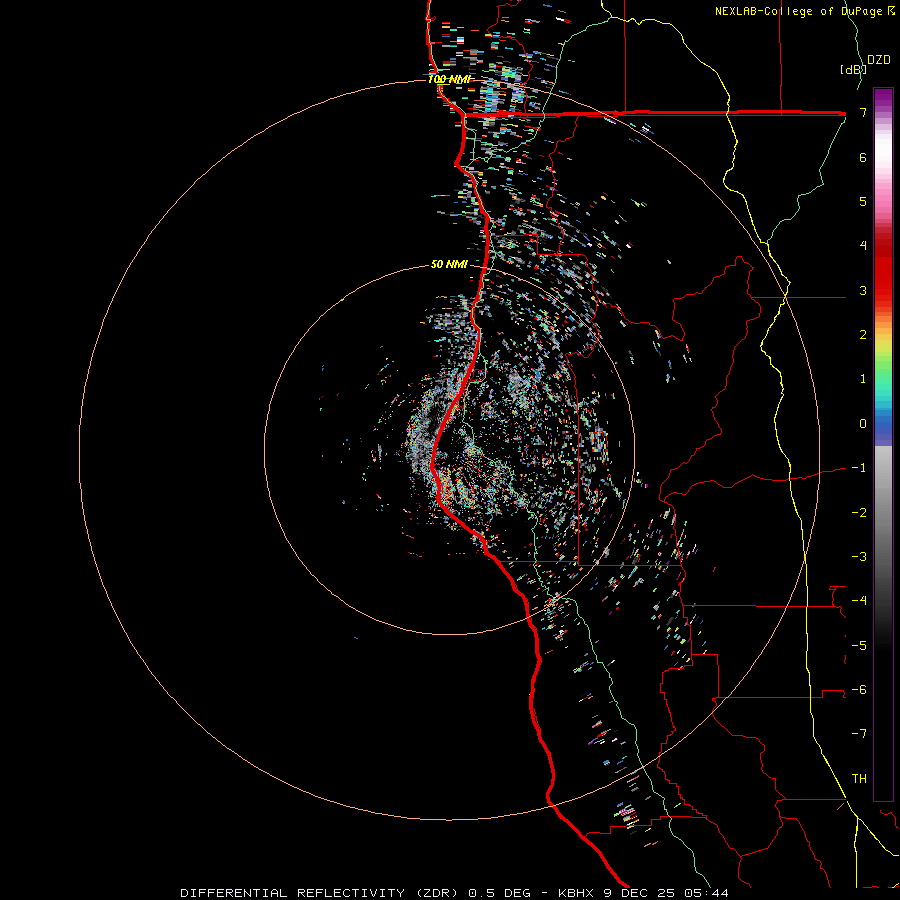Click the KBHX radar site identifier

(576, 893)
